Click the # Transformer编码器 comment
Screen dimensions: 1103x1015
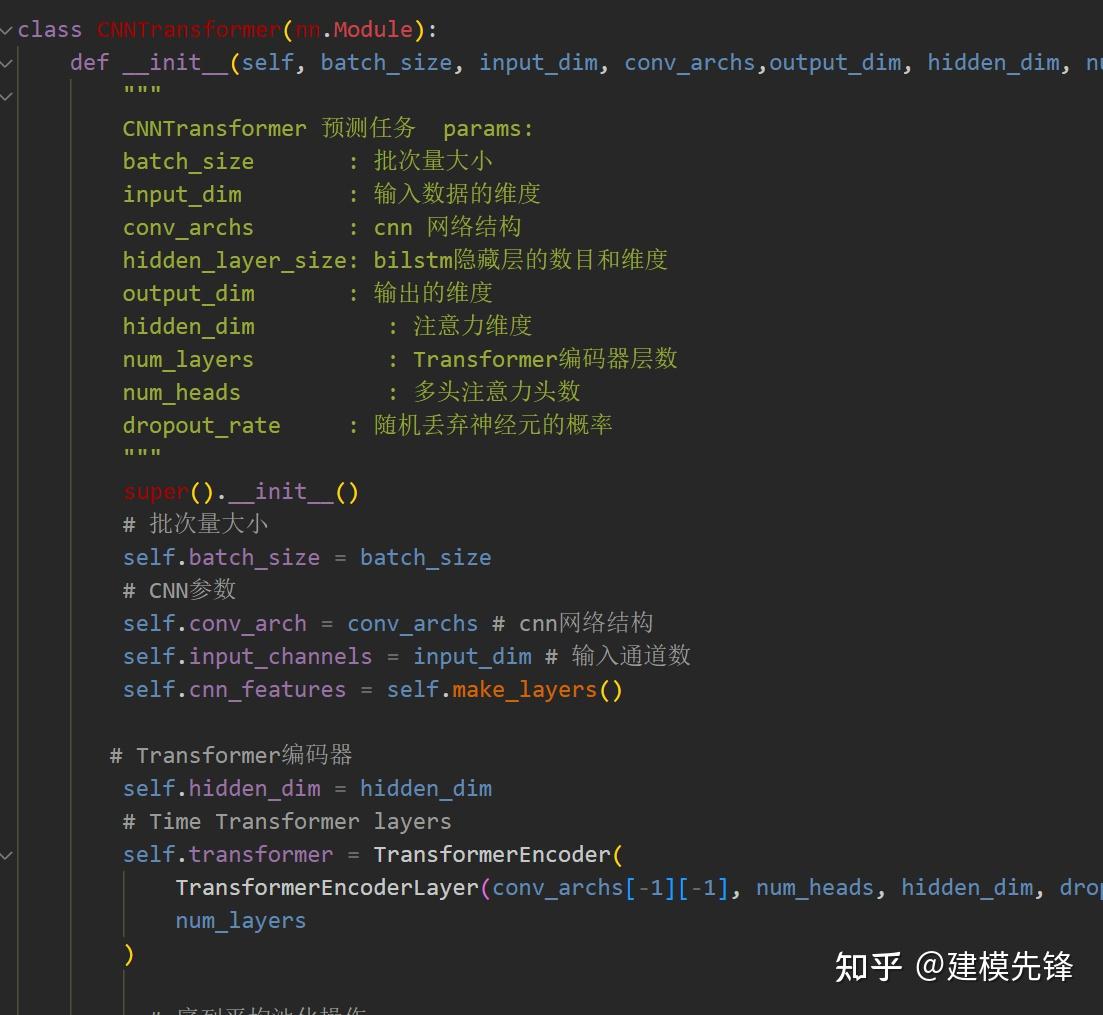231,755
